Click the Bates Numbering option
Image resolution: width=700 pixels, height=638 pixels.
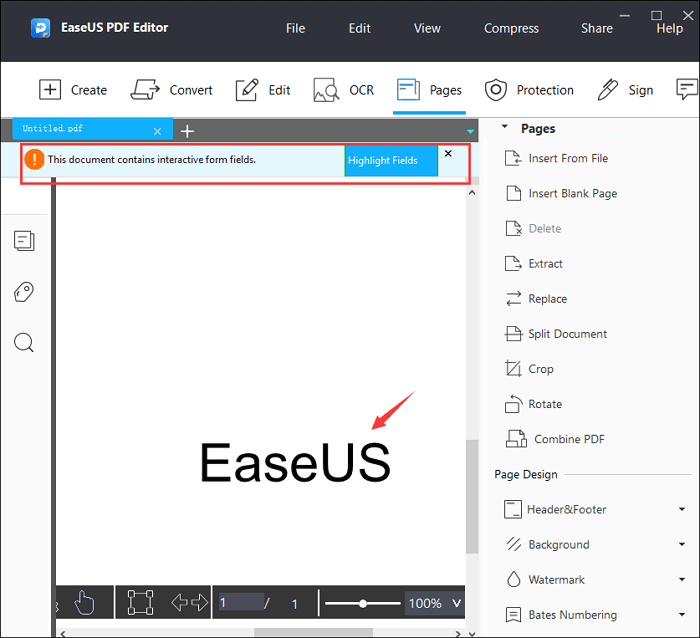point(561,615)
